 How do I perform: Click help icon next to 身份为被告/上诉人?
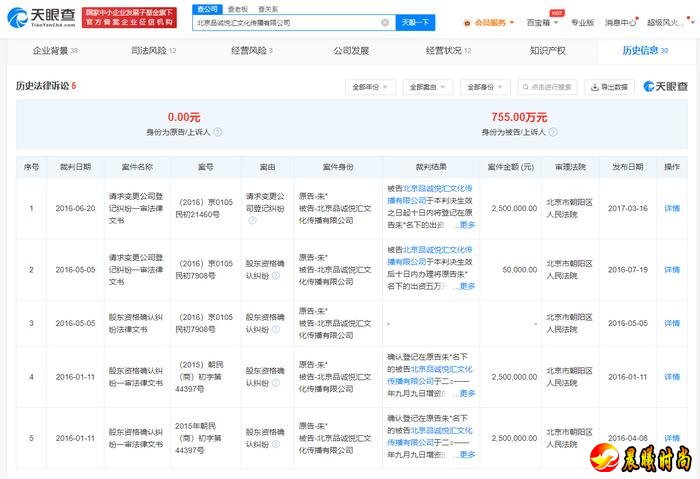coord(553,132)
